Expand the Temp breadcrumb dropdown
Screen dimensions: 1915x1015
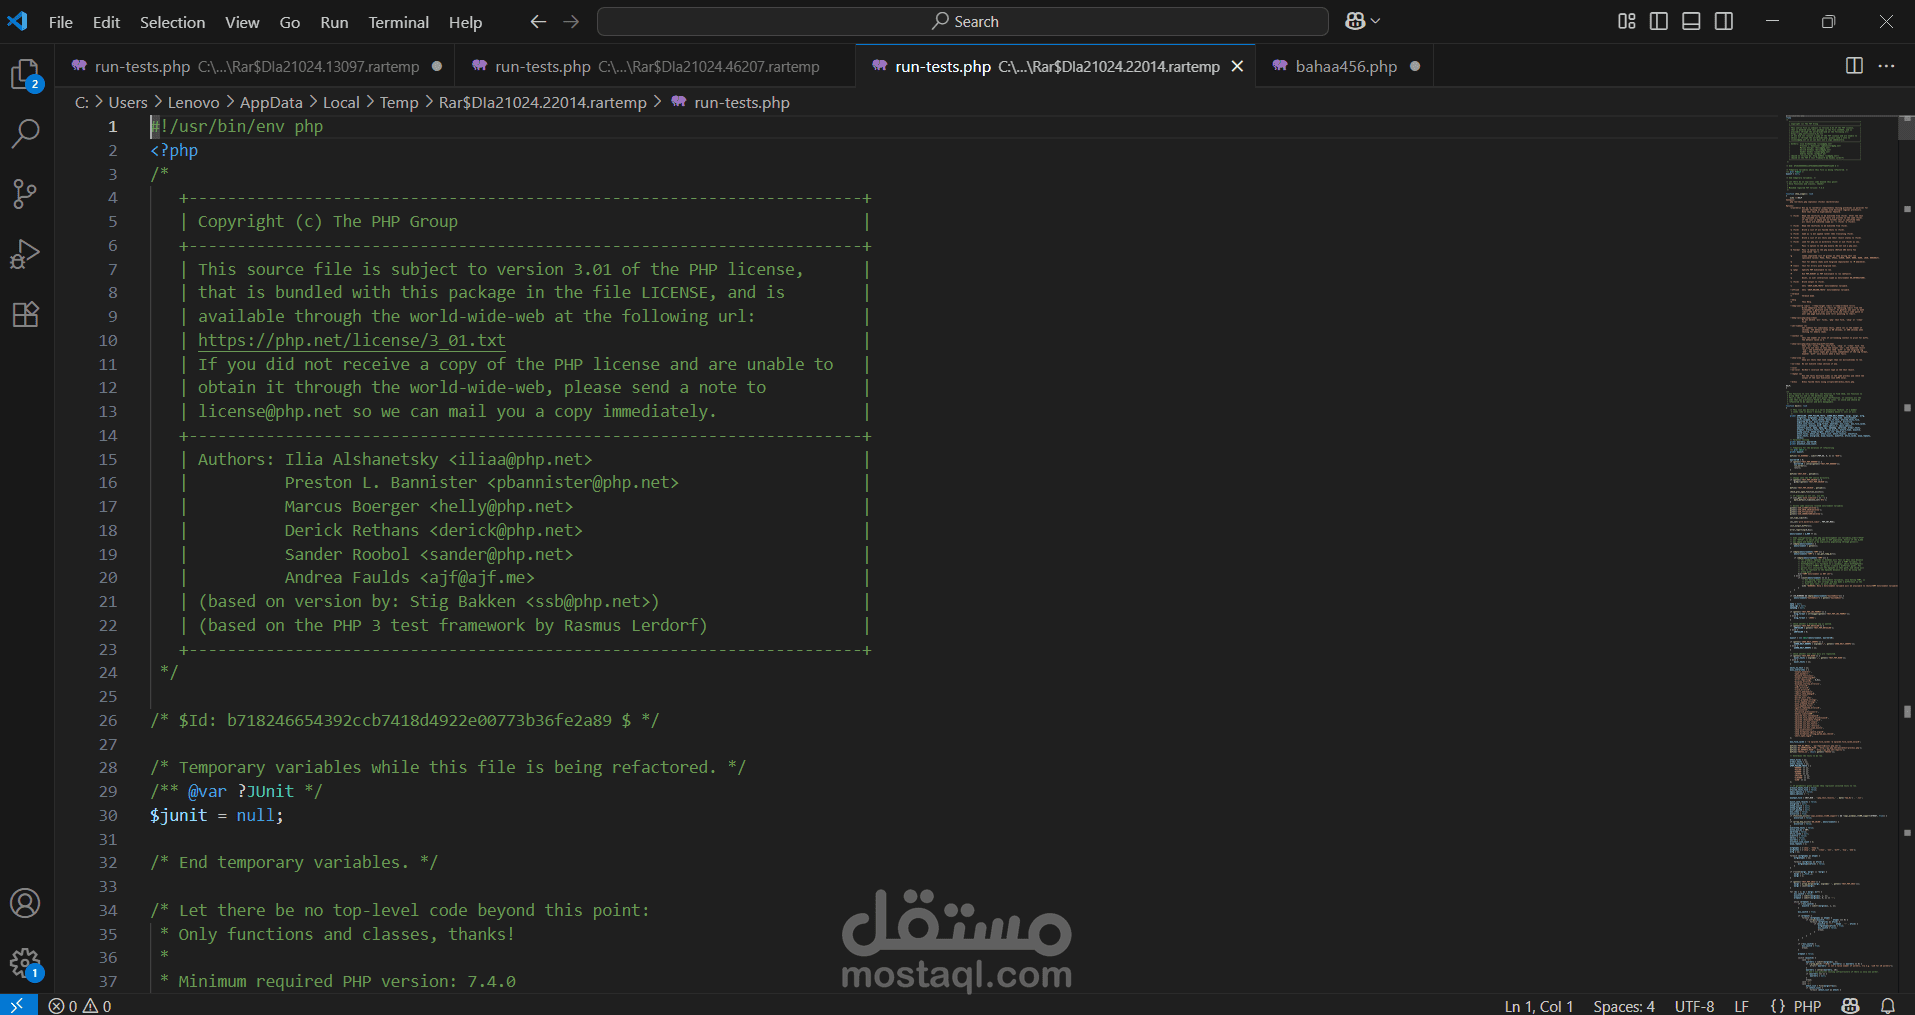(x=399, y=101)
